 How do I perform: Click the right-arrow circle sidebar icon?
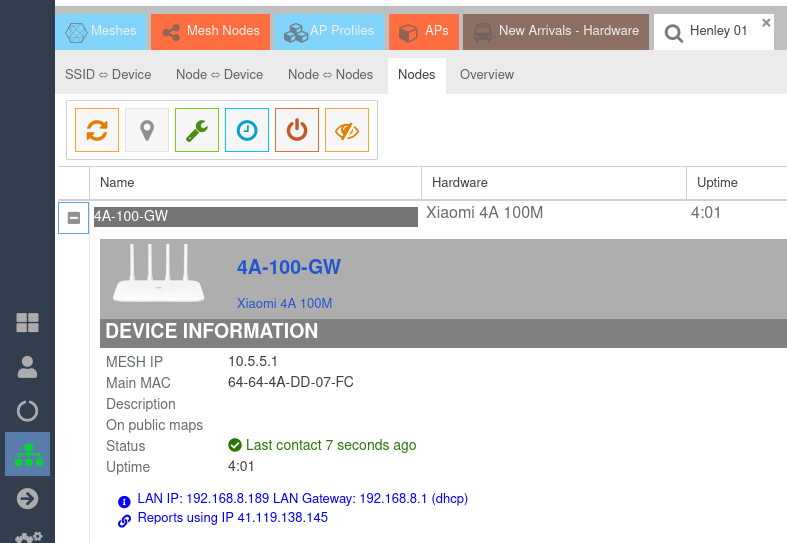coord(27,498)
